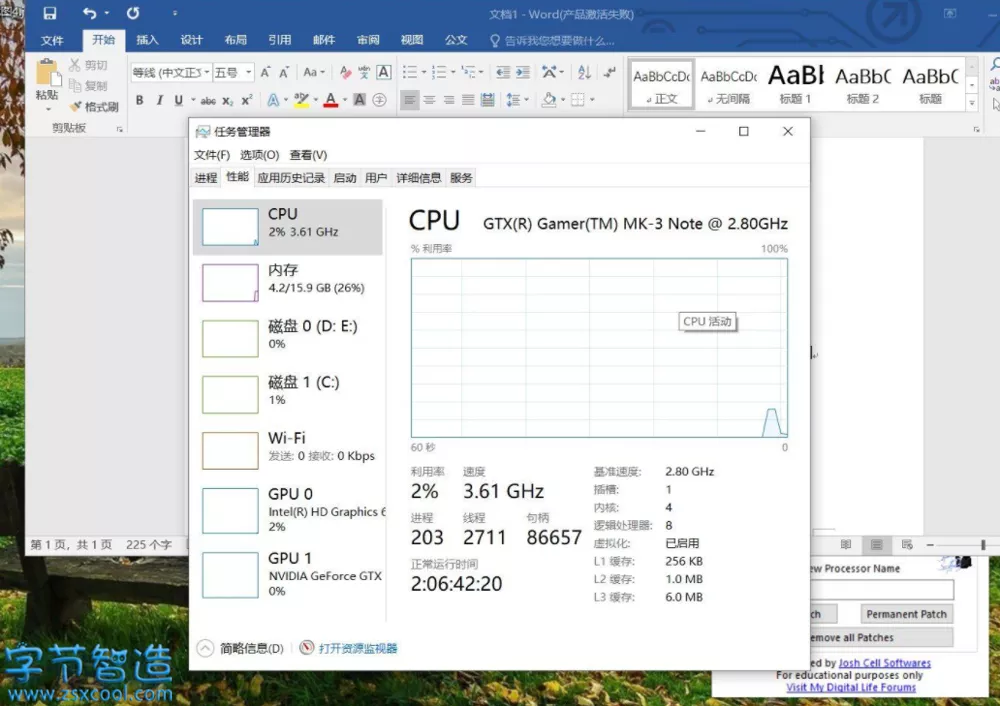Visit the My Digital Life Forums link

point(851,687)
